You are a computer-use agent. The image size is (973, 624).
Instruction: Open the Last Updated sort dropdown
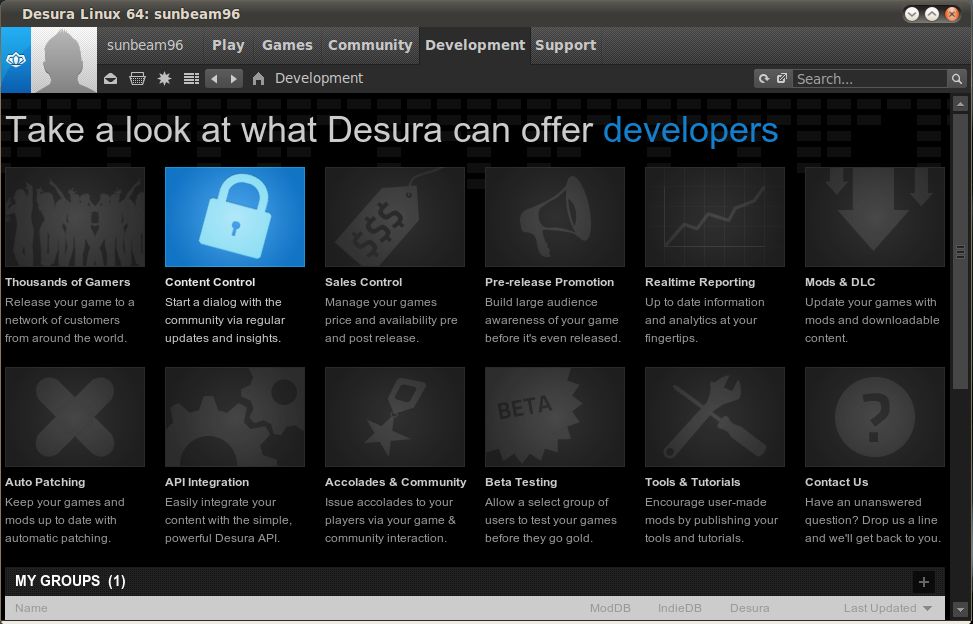pos(887,608)
